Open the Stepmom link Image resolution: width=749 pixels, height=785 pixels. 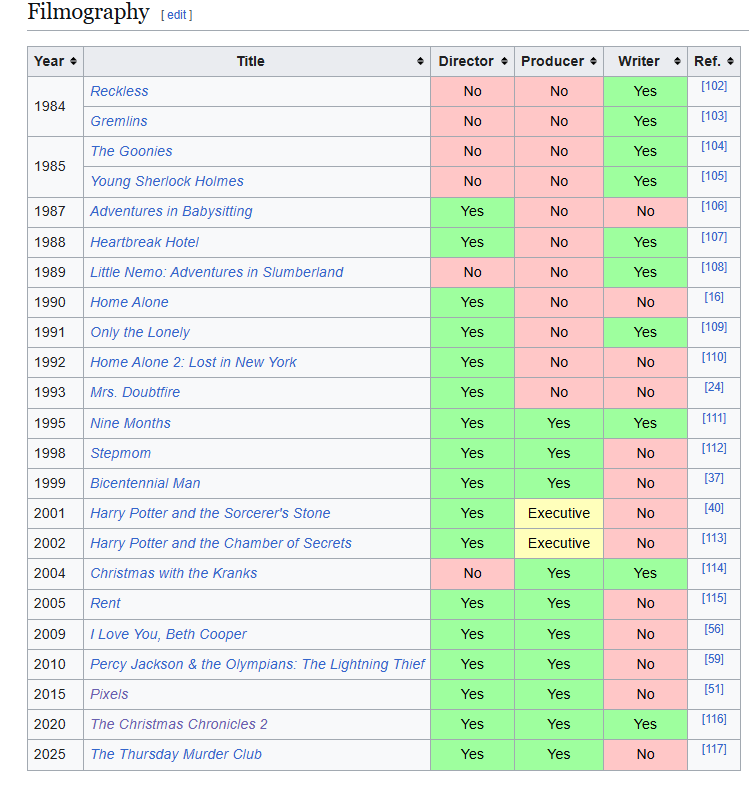point(120,453)
